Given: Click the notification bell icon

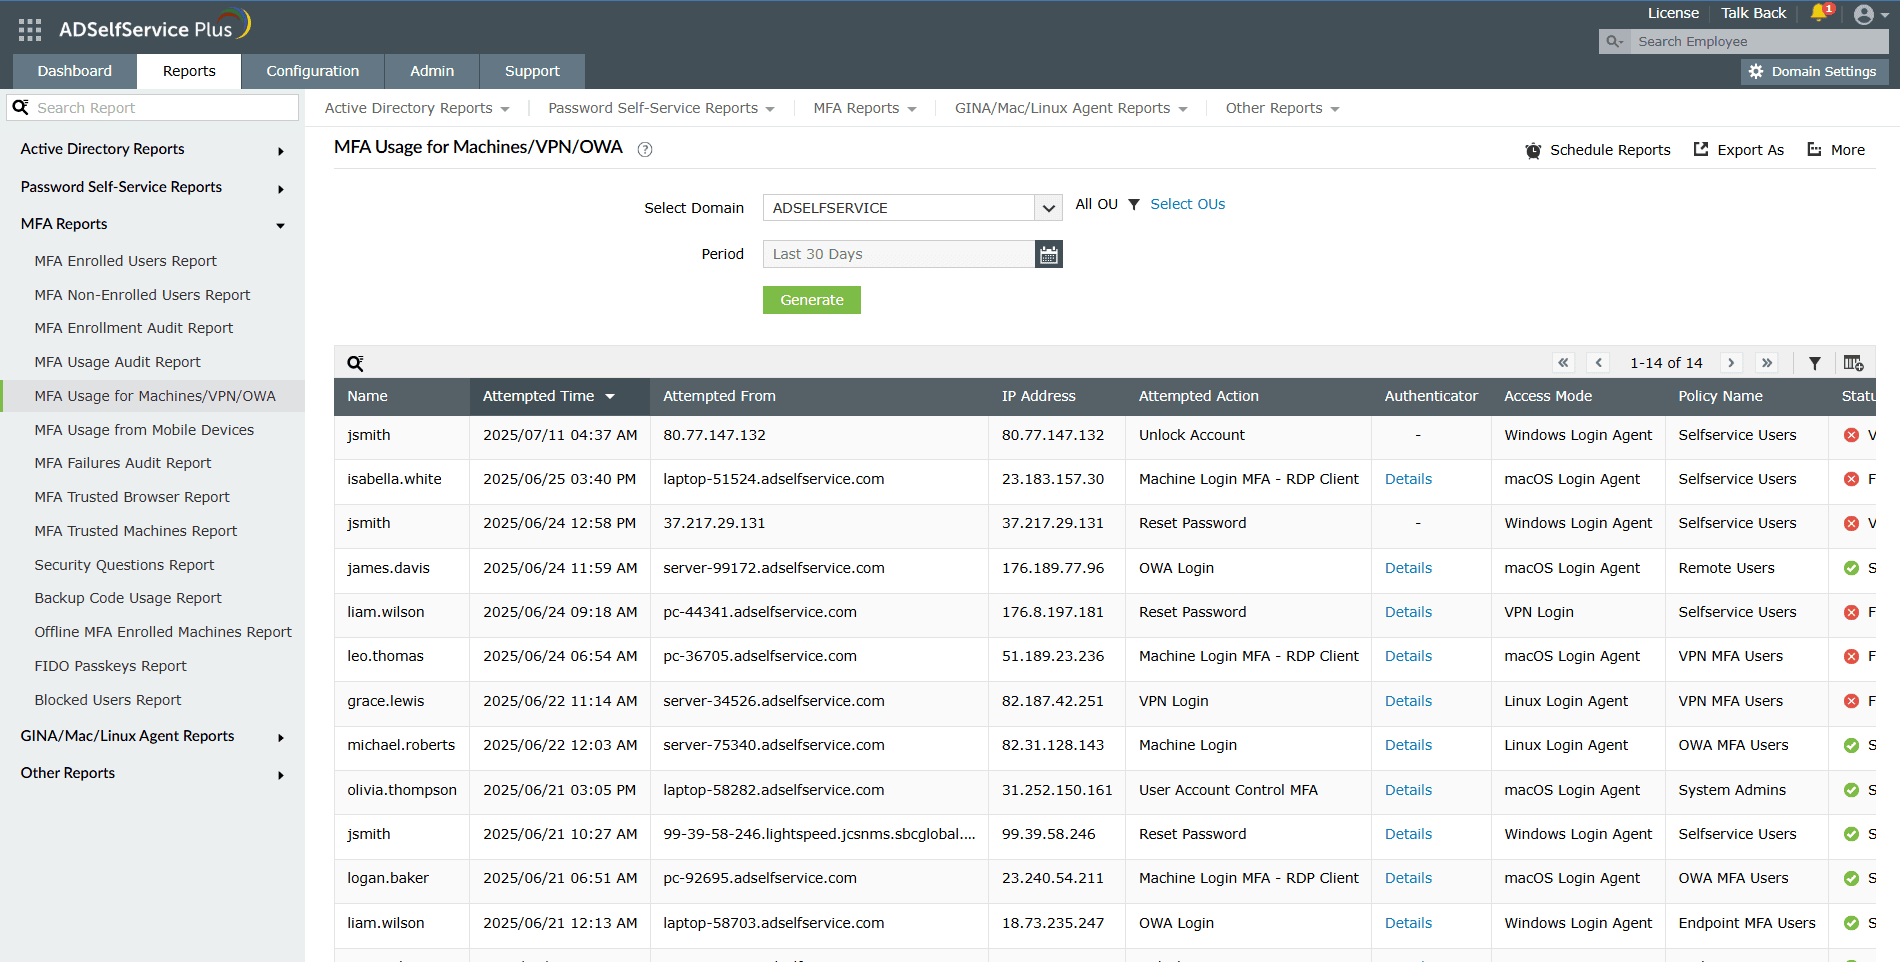Looking at the screenshot, I should [x=1819, y=13].
